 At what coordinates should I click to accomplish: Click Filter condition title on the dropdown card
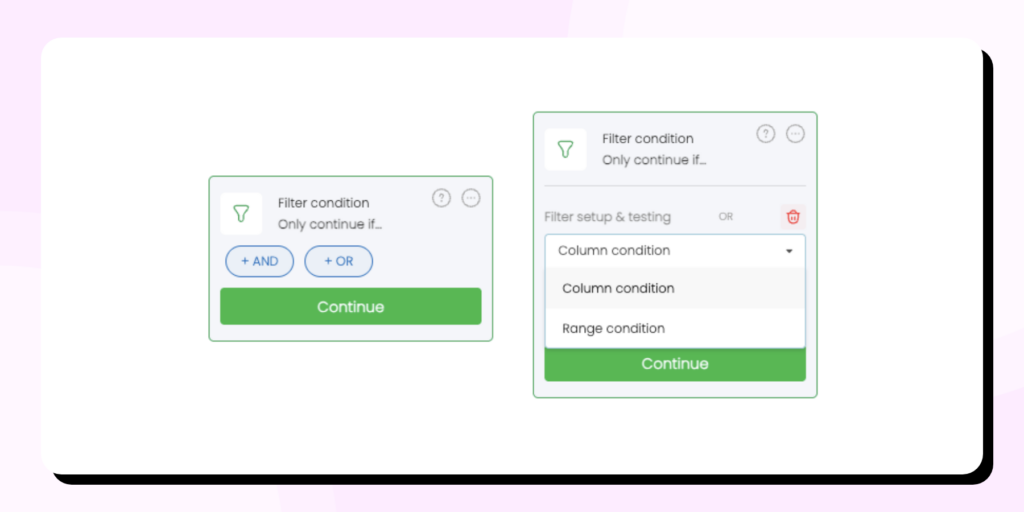pyautogui.click(x=648, y=138)
